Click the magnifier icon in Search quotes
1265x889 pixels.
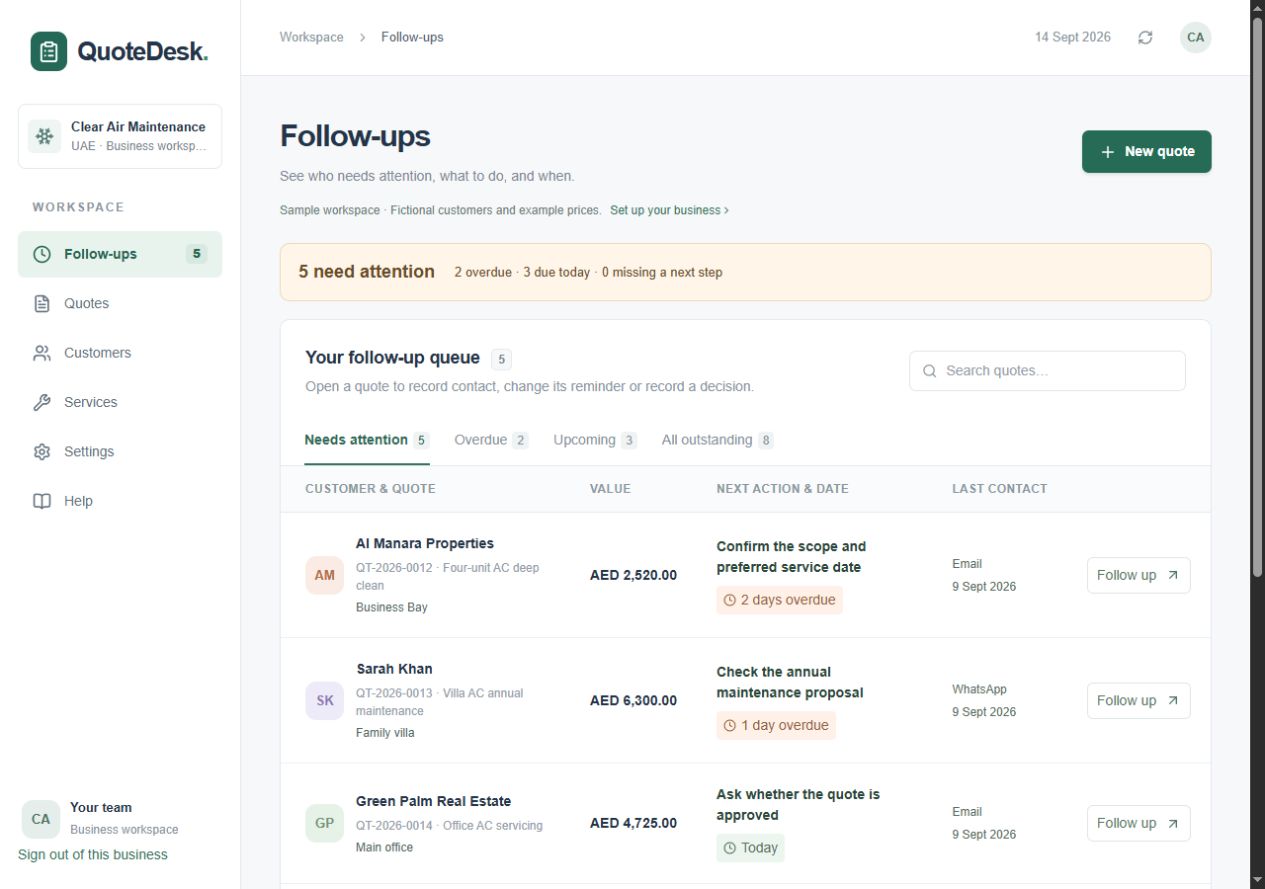[x=929, y=371]
